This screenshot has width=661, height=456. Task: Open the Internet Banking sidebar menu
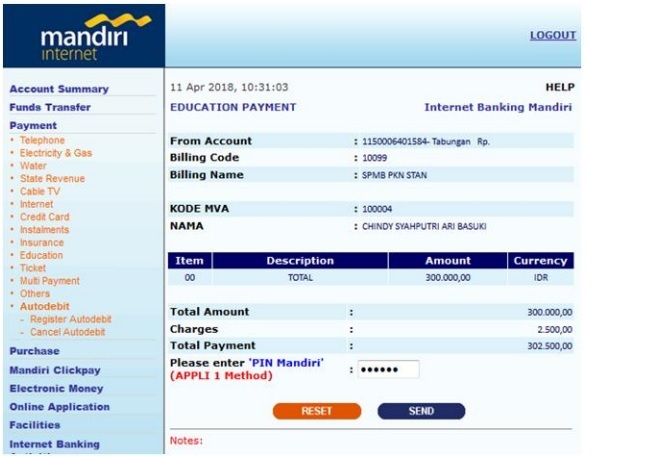pyautogui.click(x=54, y=444)
